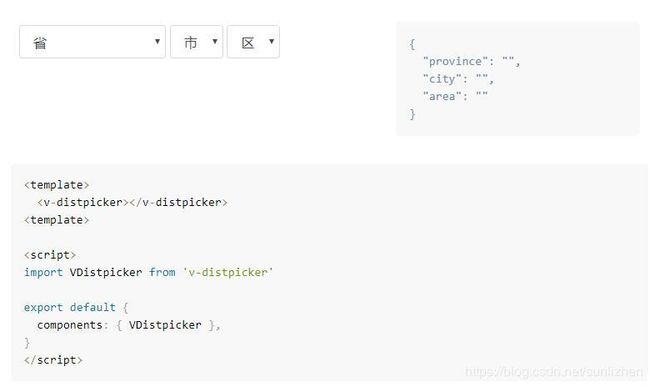
Task: Click the first <template> tag in code
Action: tap(56, 185)
